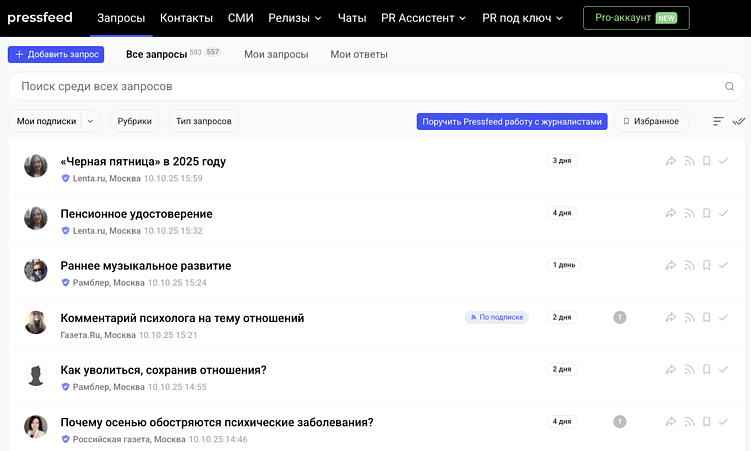Viewport: 751px width, 451px height.
Task: Mark Комментарий психолога request as read
Action: pos(723,317)
